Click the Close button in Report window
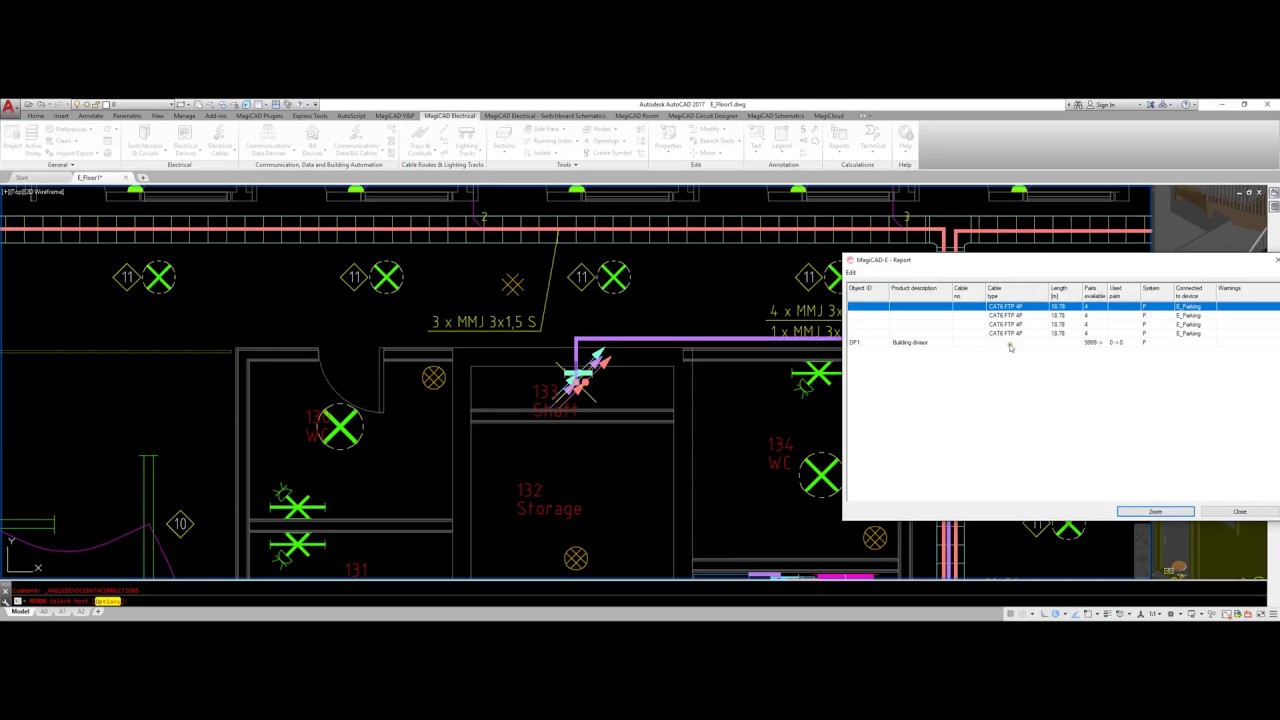The height and width of the screenshot is (720, 1280). pos(1240,512)
